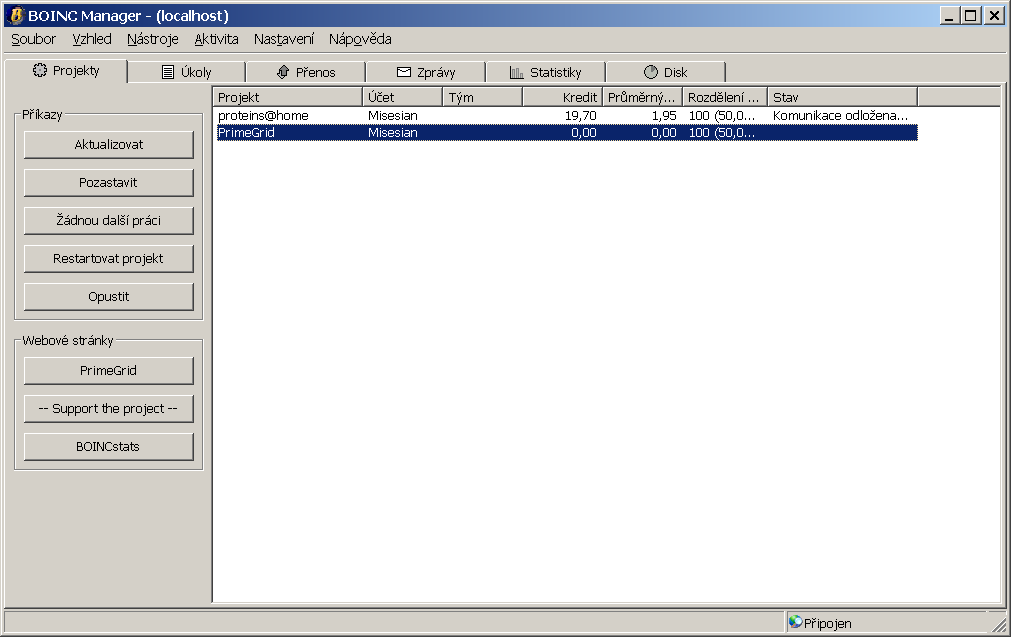Sort by the Kredit column header

(563, 97)
